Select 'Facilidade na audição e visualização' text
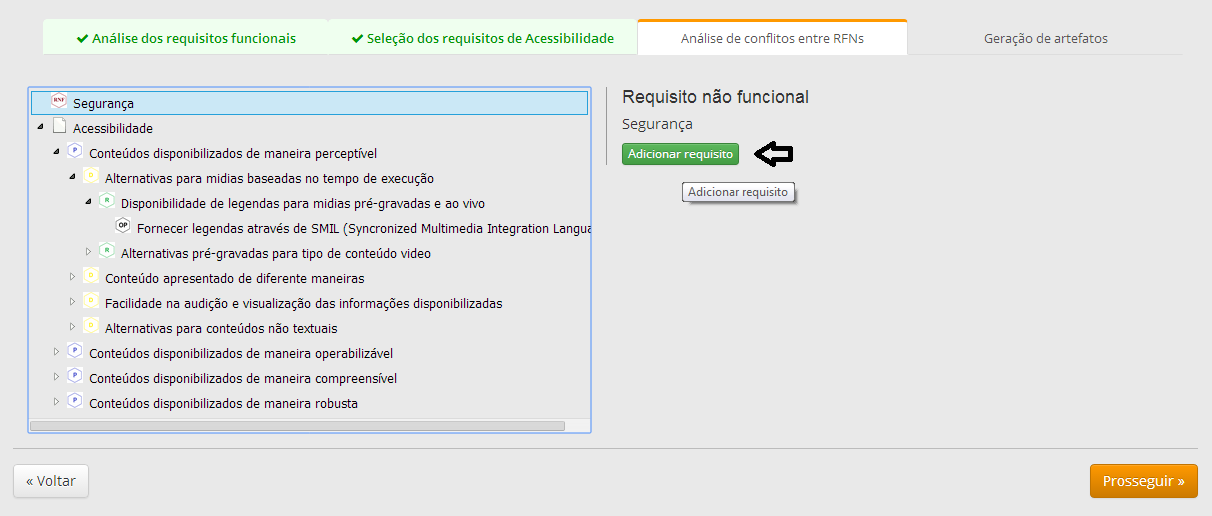The height and width of the screenshot is (516, 1212). pos(304,304)
